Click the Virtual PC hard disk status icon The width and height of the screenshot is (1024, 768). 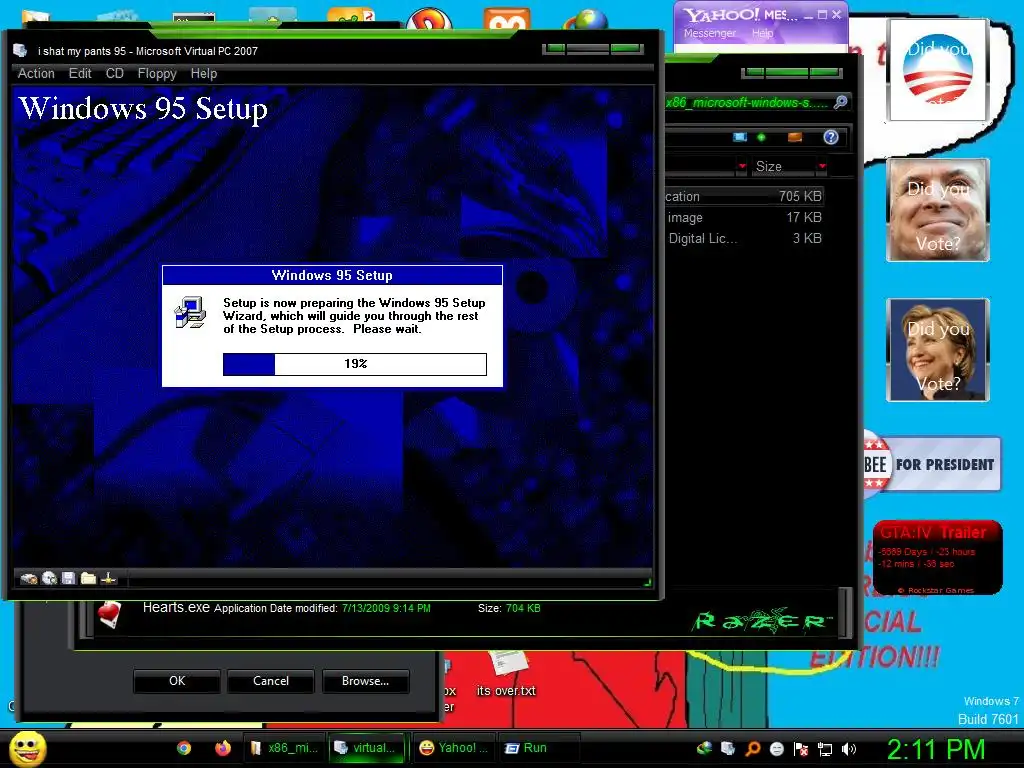click(29, 579)
